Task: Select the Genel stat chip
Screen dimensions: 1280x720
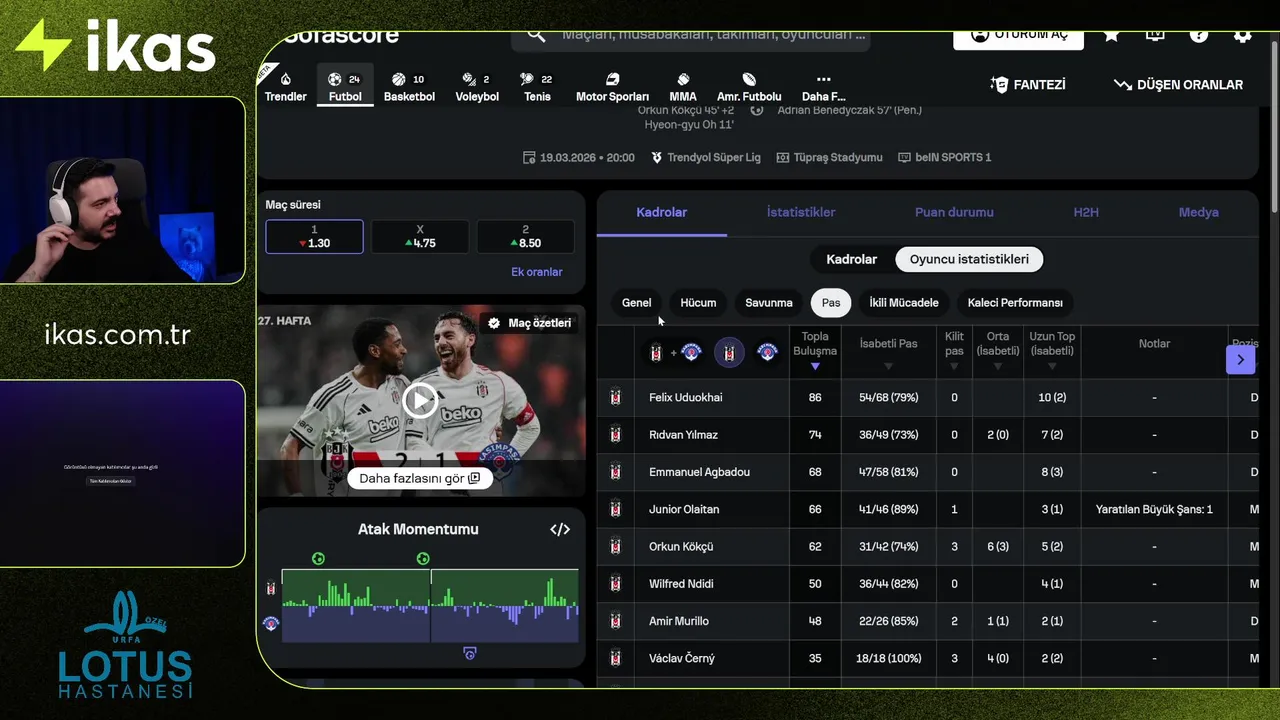Action: (636, 303)
